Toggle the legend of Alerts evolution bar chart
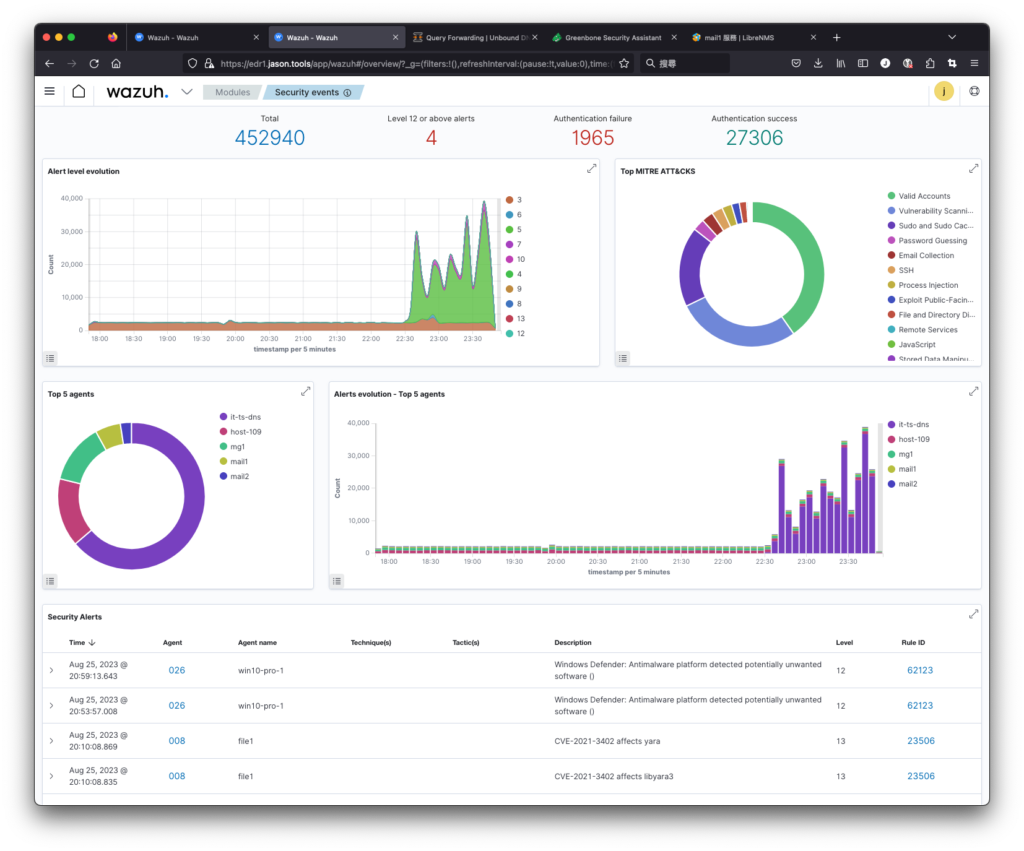The width and height of the screenshot is (1024, 851). point(337,581)
